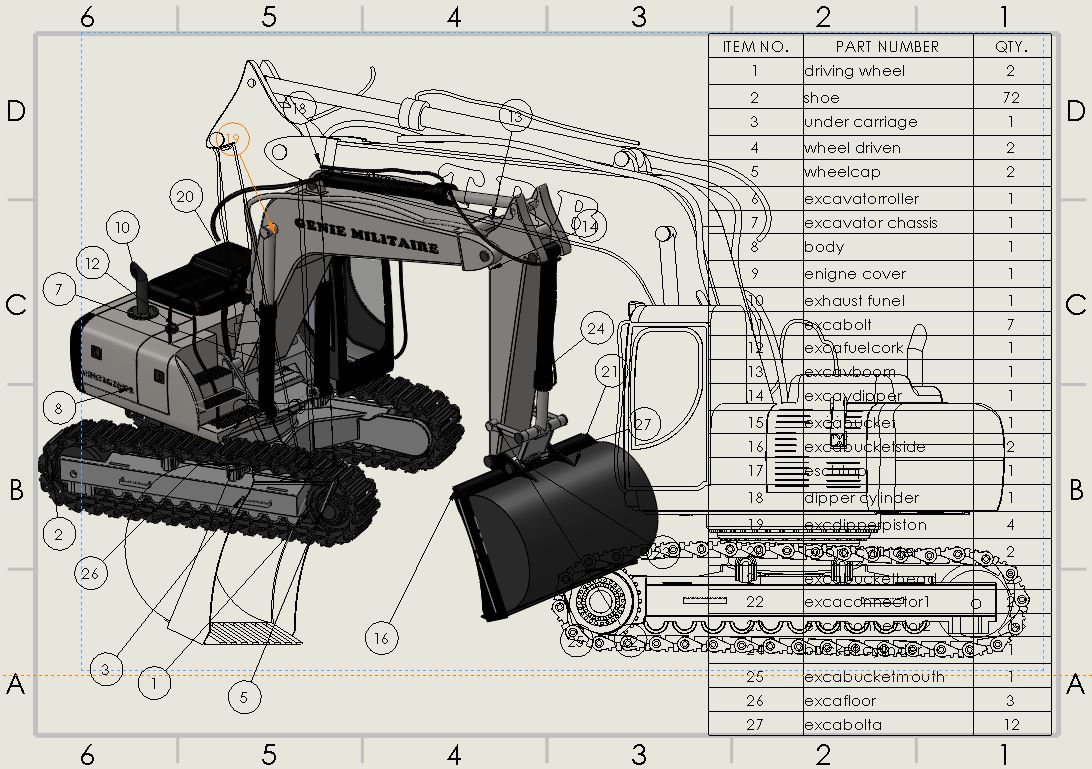
Task: Click balloon number 13 above the boom
Action: (516, 116)
